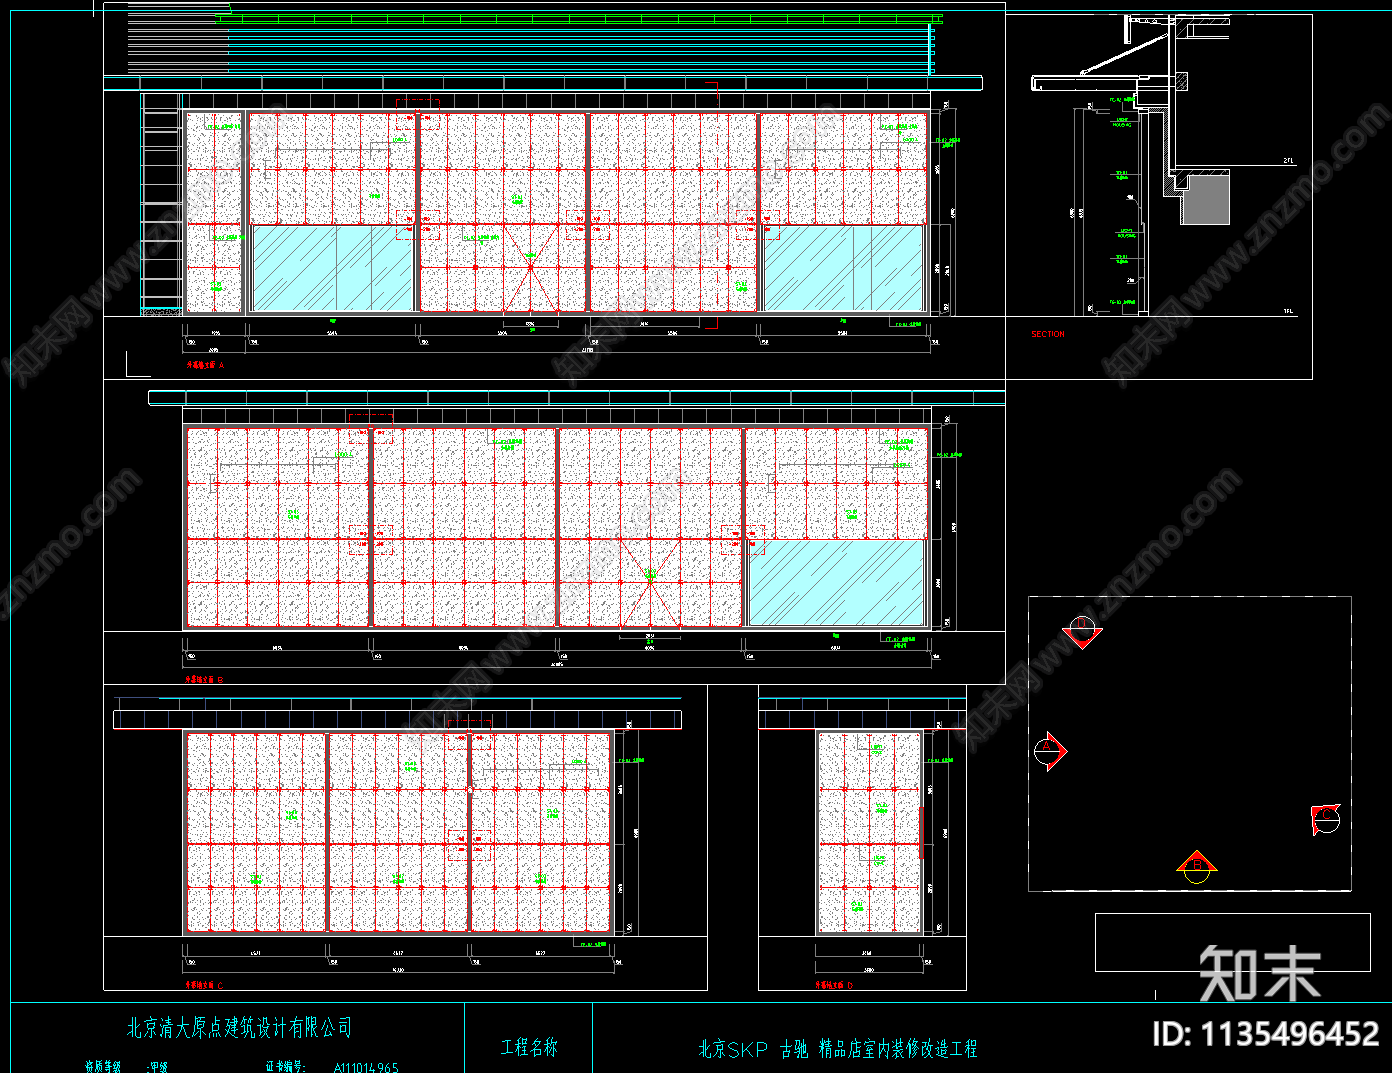Click elevation marker B in the key plan
This screenshot has height=1073, width=1392.
click(x=1196, y=866)
